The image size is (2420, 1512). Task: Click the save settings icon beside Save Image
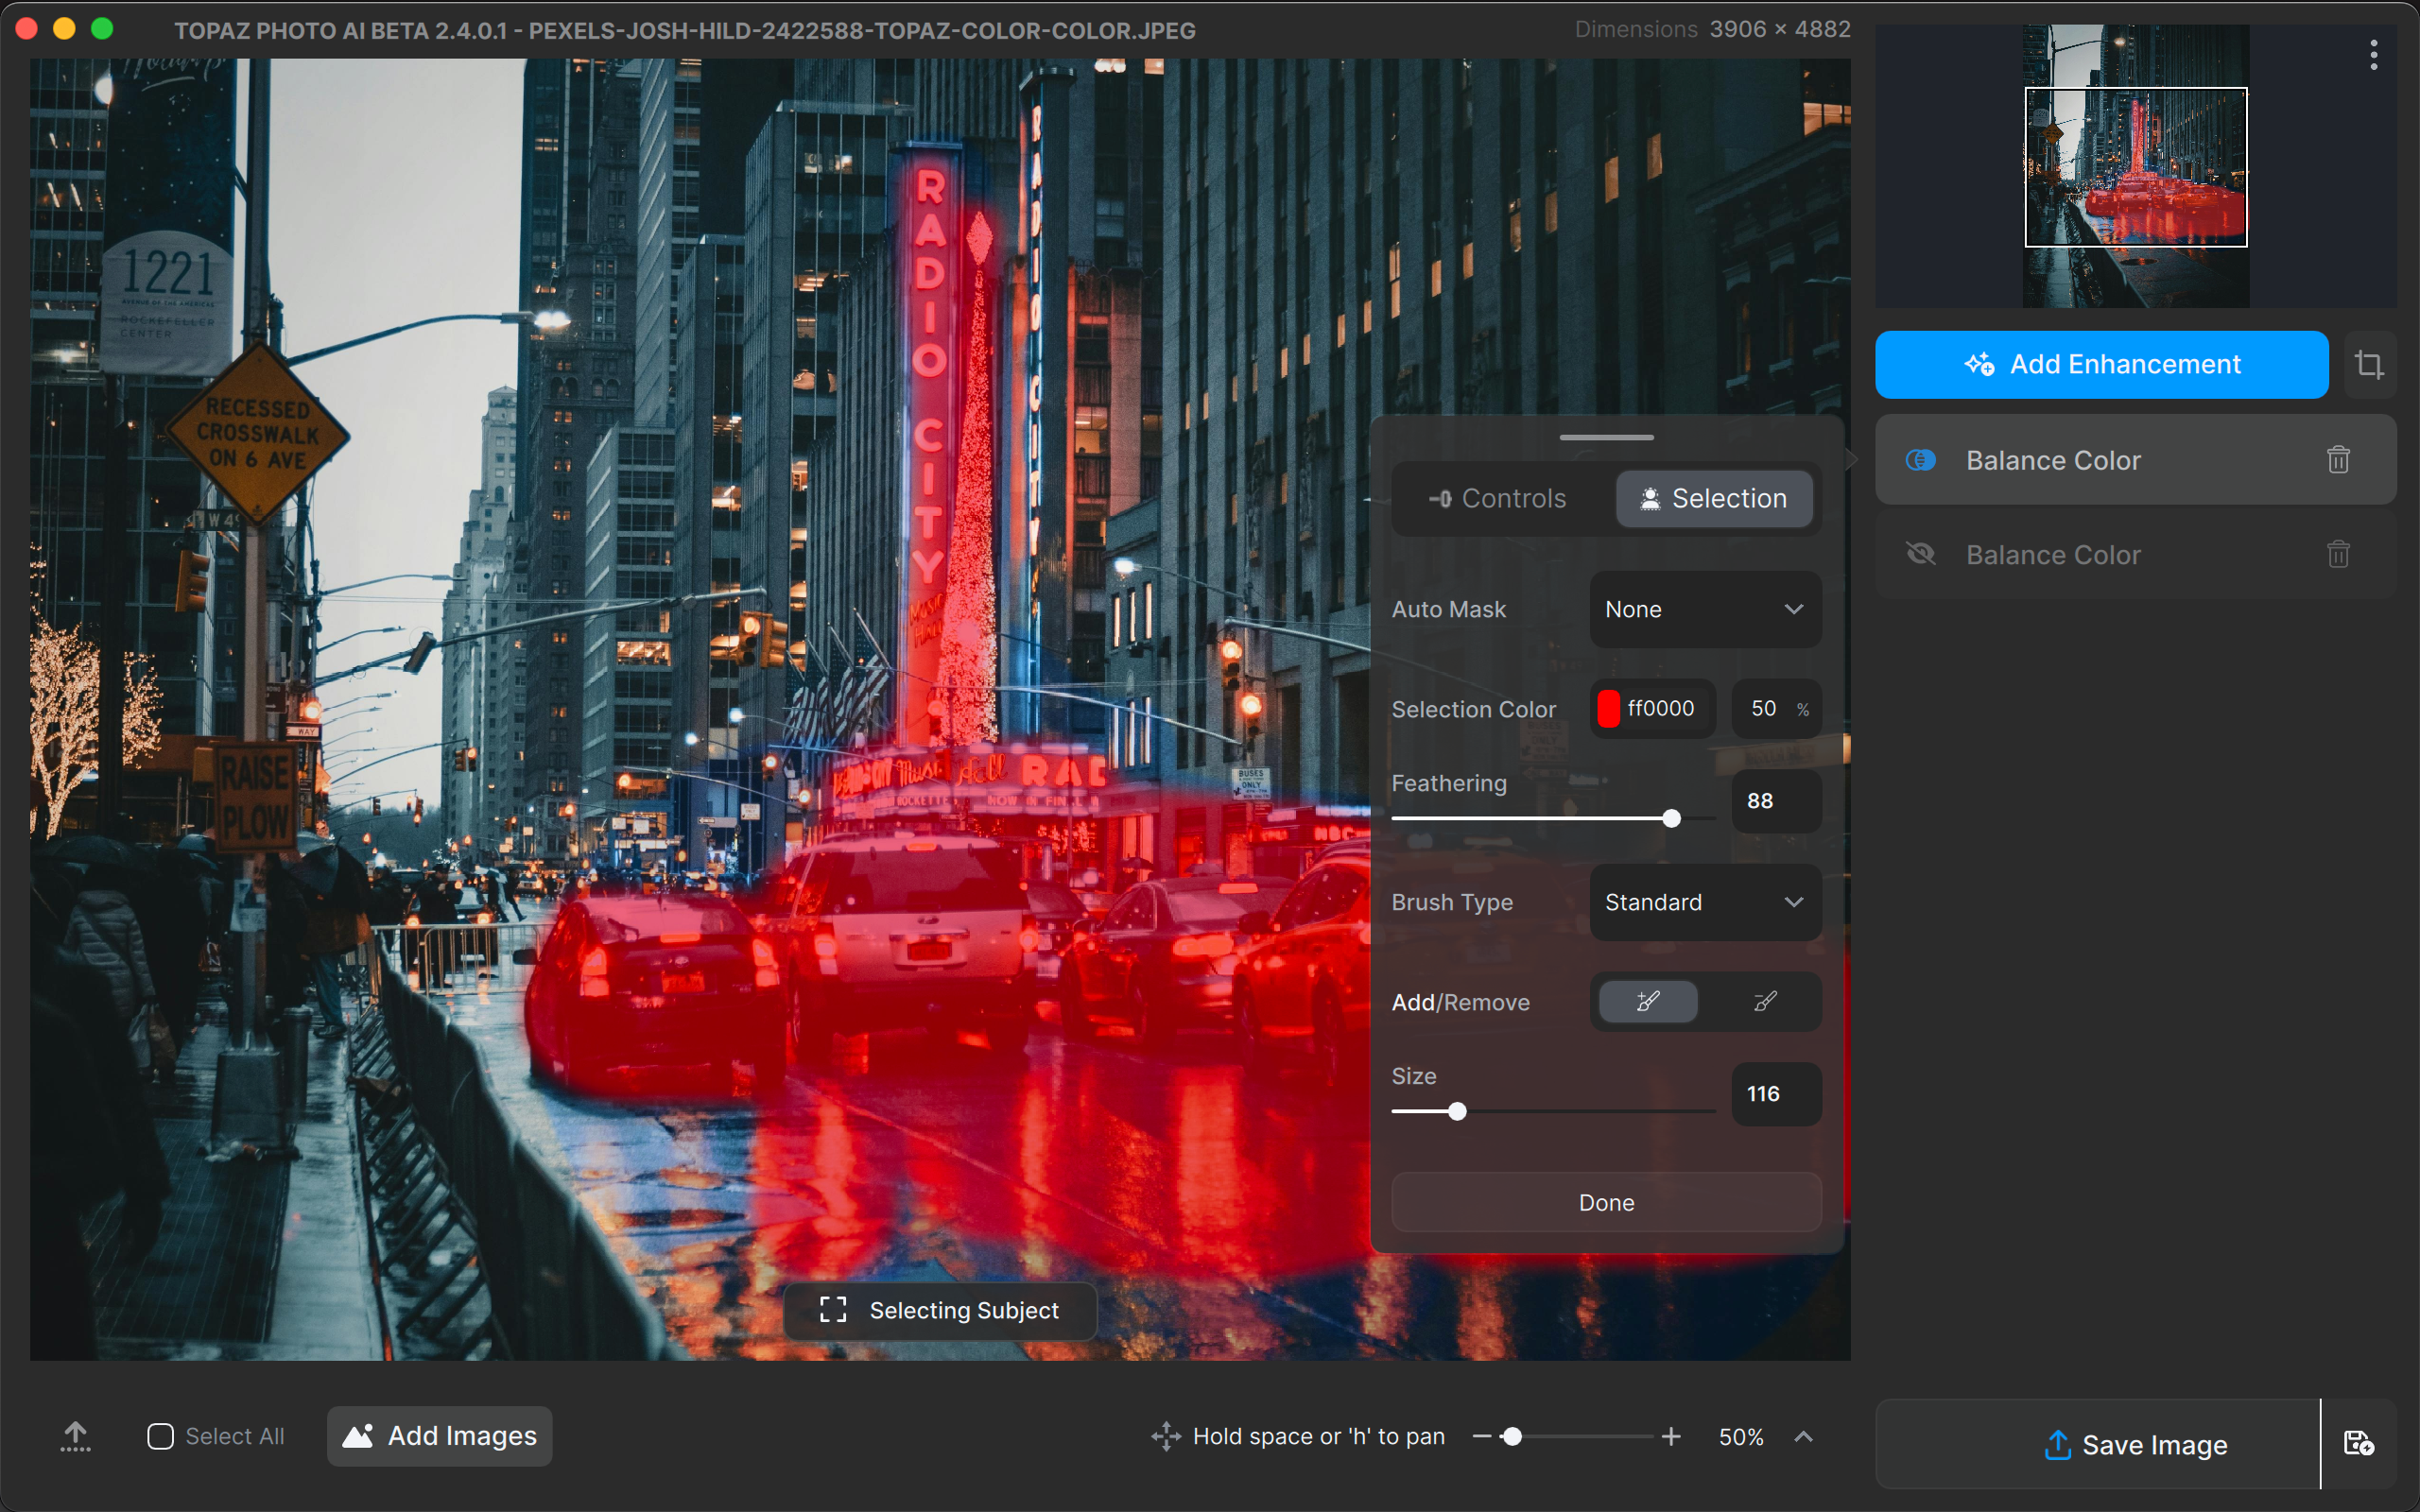click(2358, 1443)
